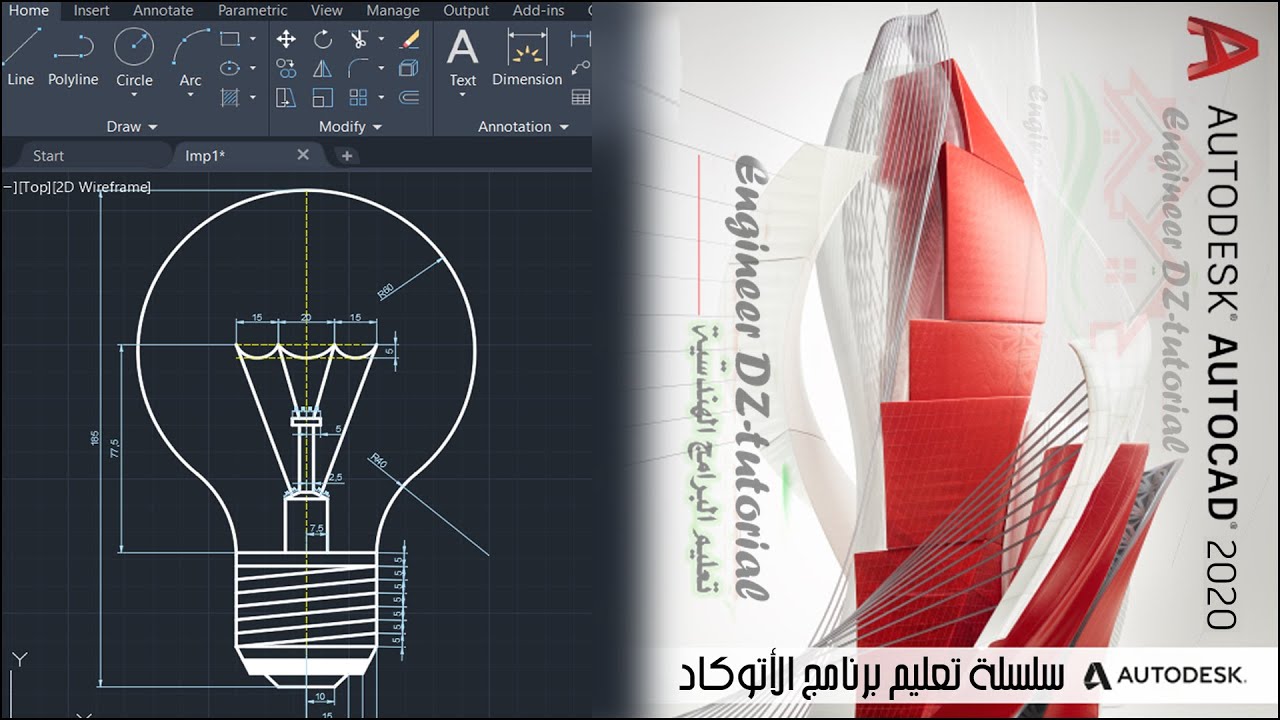
Task: Open the Arc tool dropdown arrow
Action: point(190,95)
